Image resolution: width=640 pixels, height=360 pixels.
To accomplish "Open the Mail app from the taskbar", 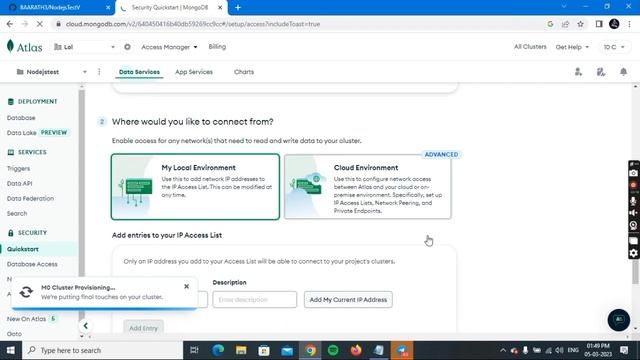I will pos(287,350).
